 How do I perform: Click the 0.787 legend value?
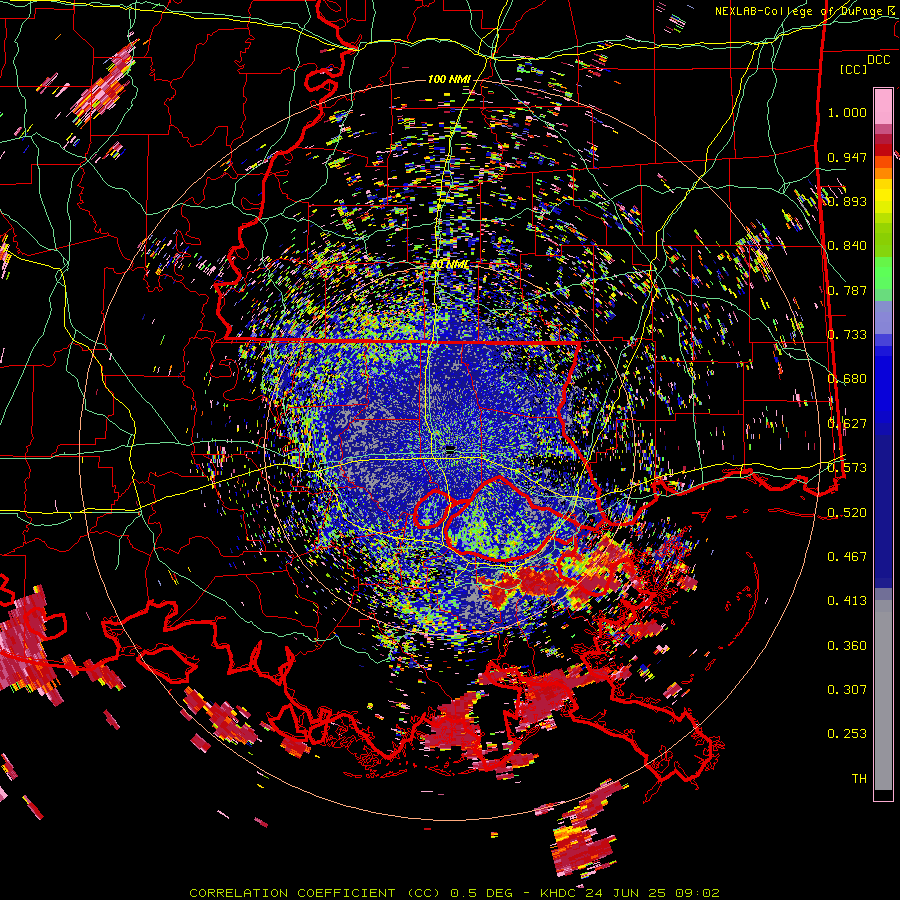(x=847, y=290)
